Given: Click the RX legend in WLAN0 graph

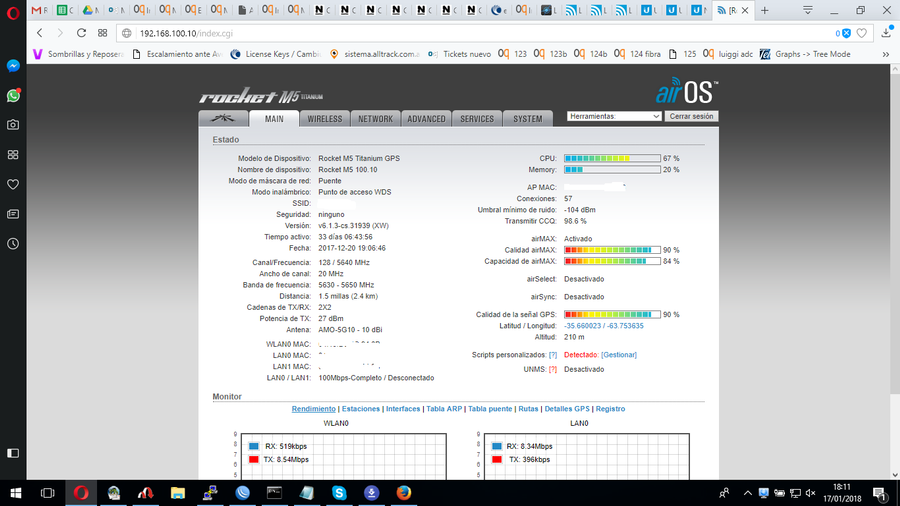Looking at the screenshot, I should point(278,446).
